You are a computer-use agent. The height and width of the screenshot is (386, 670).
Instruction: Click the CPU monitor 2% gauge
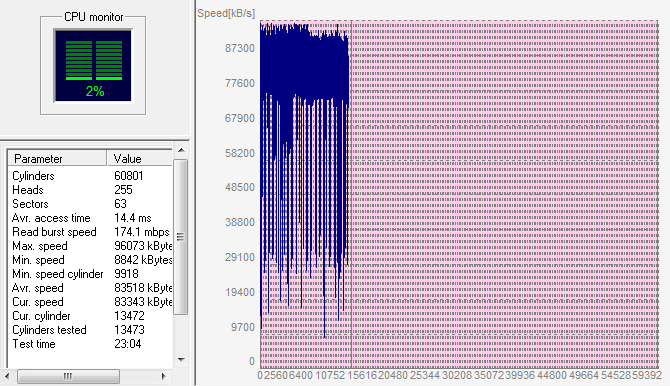tap(93, 65)
